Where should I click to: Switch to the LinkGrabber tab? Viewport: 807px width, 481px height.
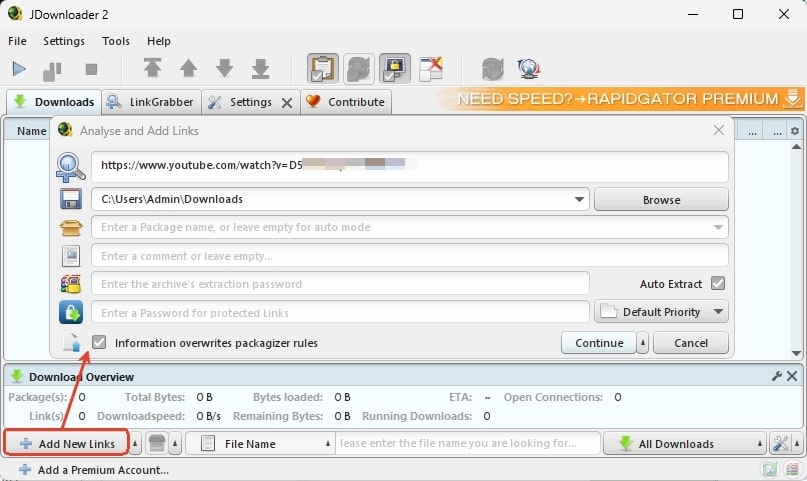click(x=150, y=102)
